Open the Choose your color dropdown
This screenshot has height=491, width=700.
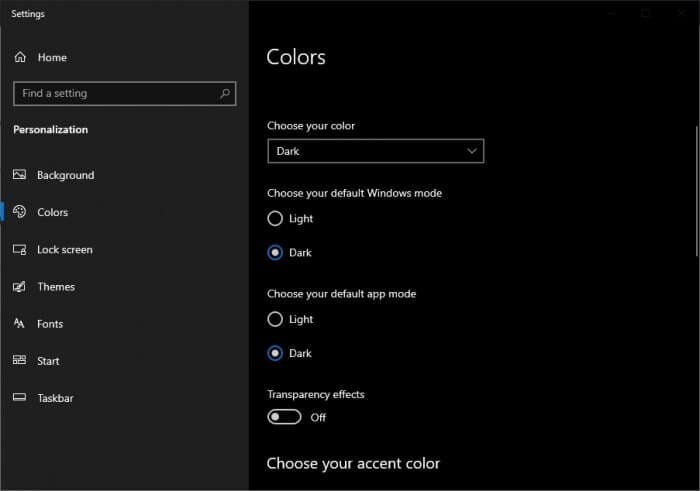click(375, 151)
